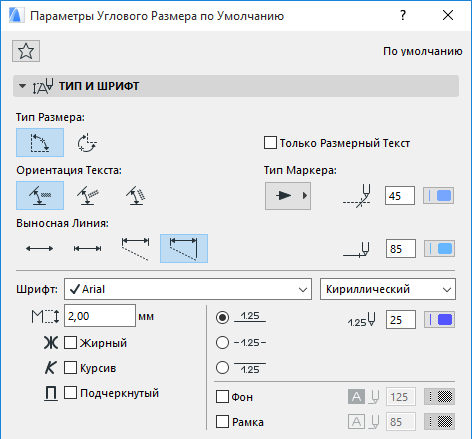The width and height of the screenshot is (472, 439).
Task: Enable the Рамка frame checkbox
Action: [x=222, y=422]
